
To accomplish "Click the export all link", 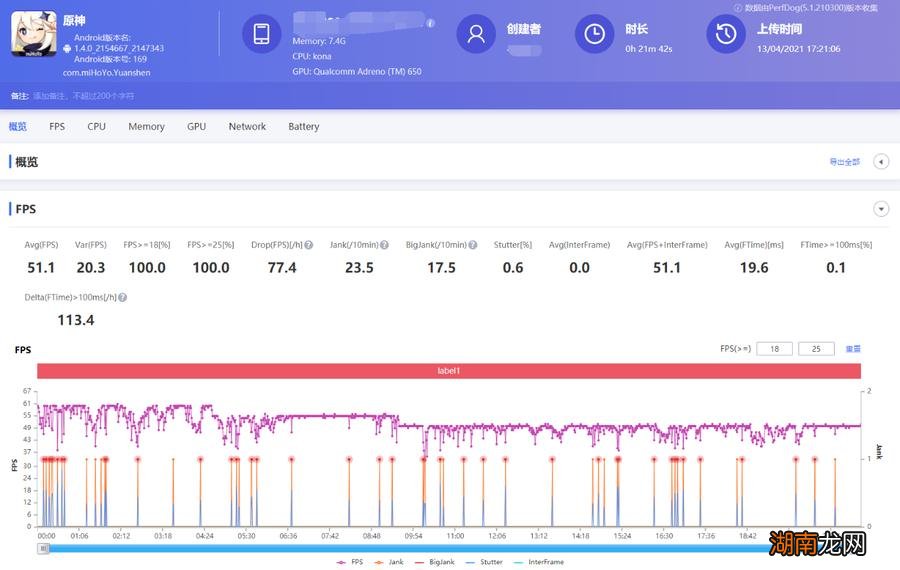I will pos(844,162).
